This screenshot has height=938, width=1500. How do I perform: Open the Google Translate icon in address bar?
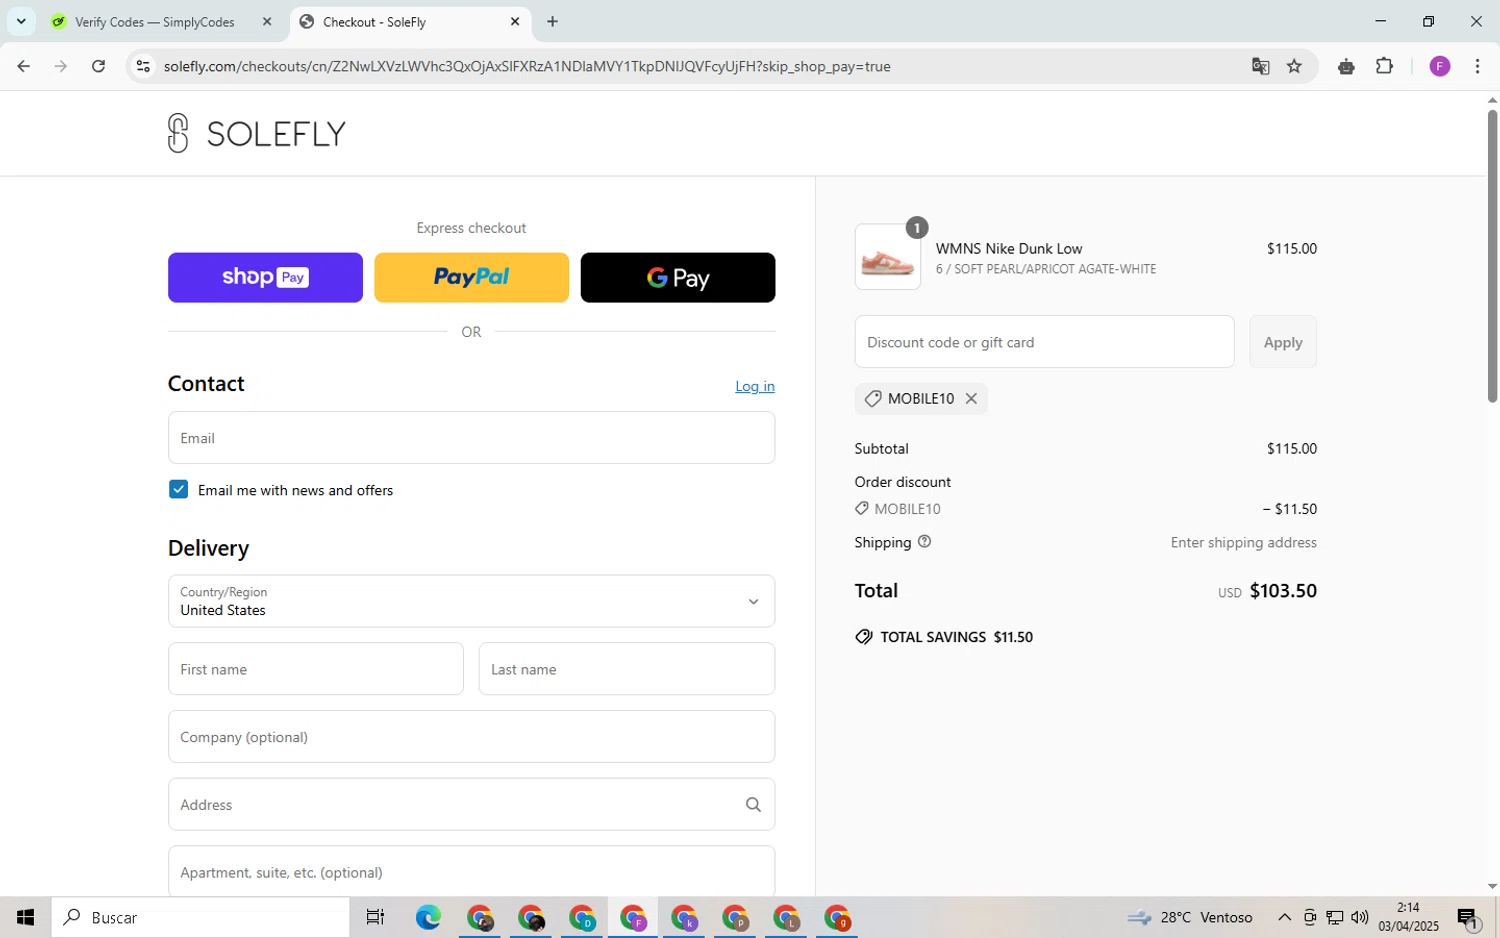point(1260,67)
